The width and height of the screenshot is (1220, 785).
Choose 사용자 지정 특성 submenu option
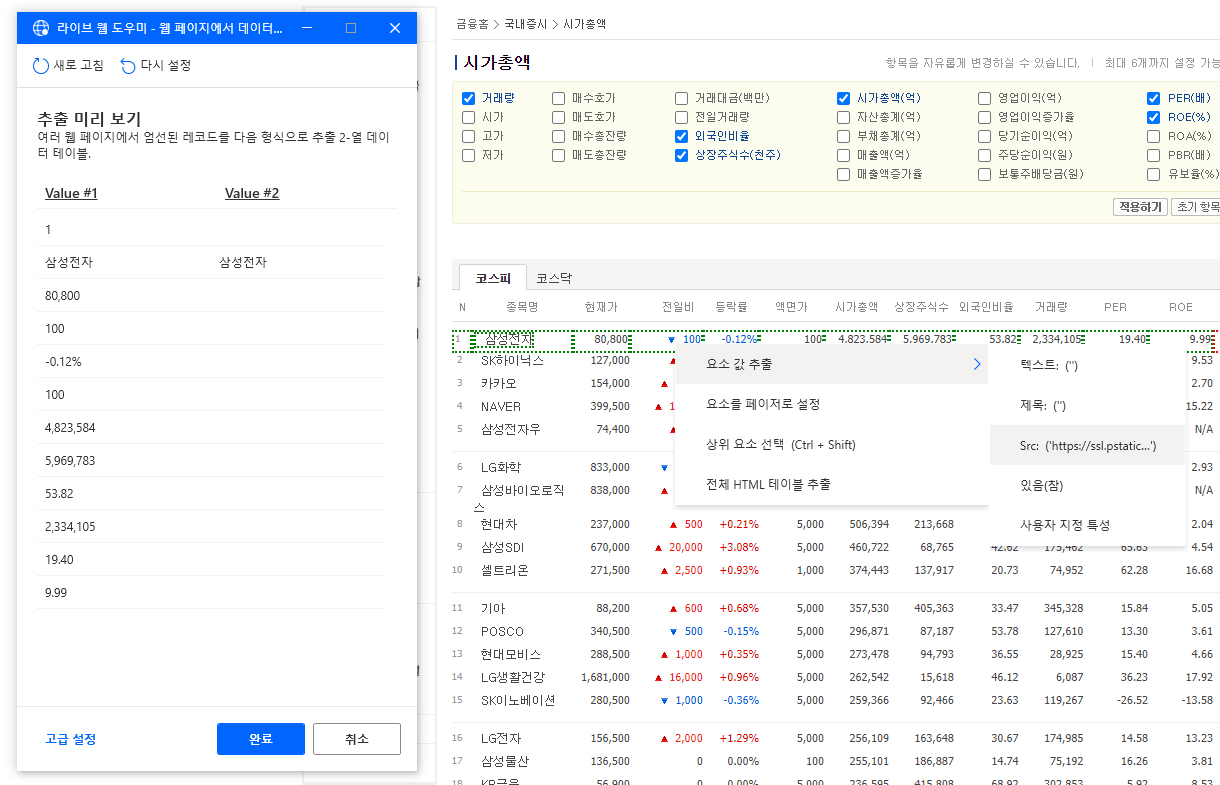pyautogui.click(x=1087, y=525)
